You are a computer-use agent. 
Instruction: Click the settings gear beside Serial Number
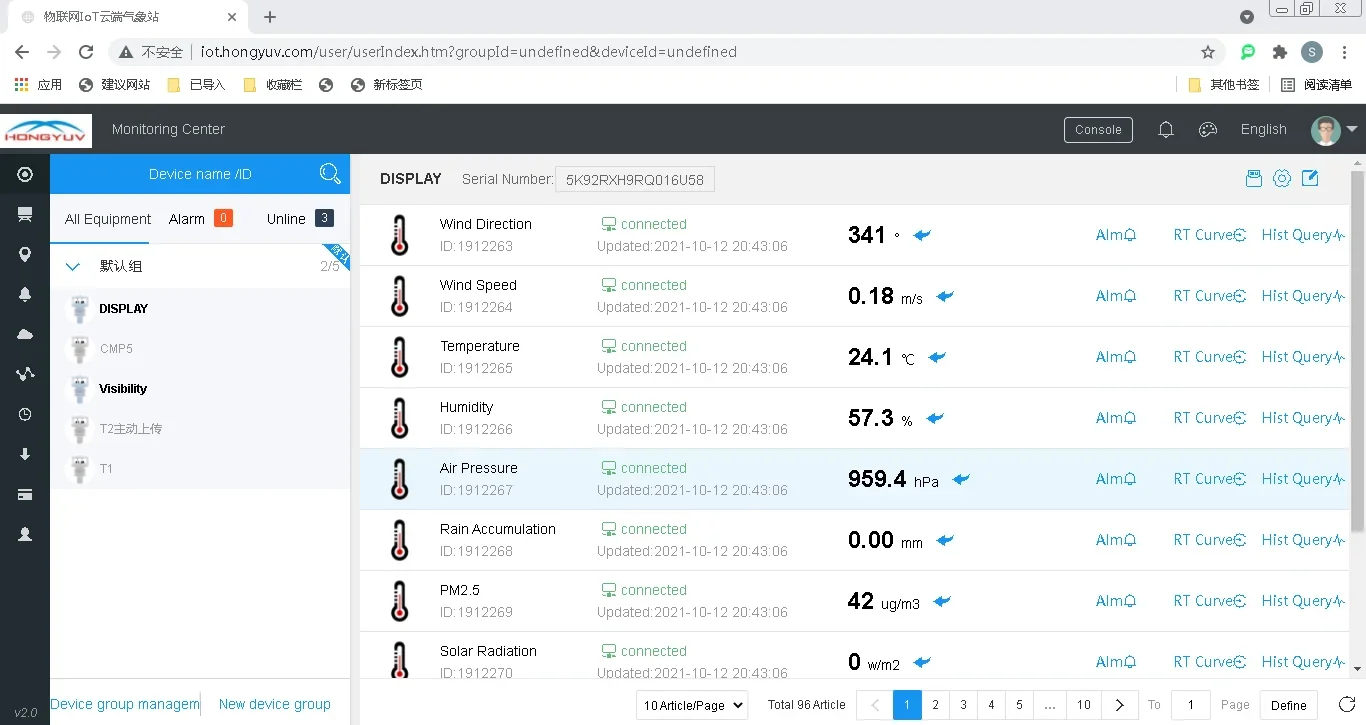coord(1282,179)
